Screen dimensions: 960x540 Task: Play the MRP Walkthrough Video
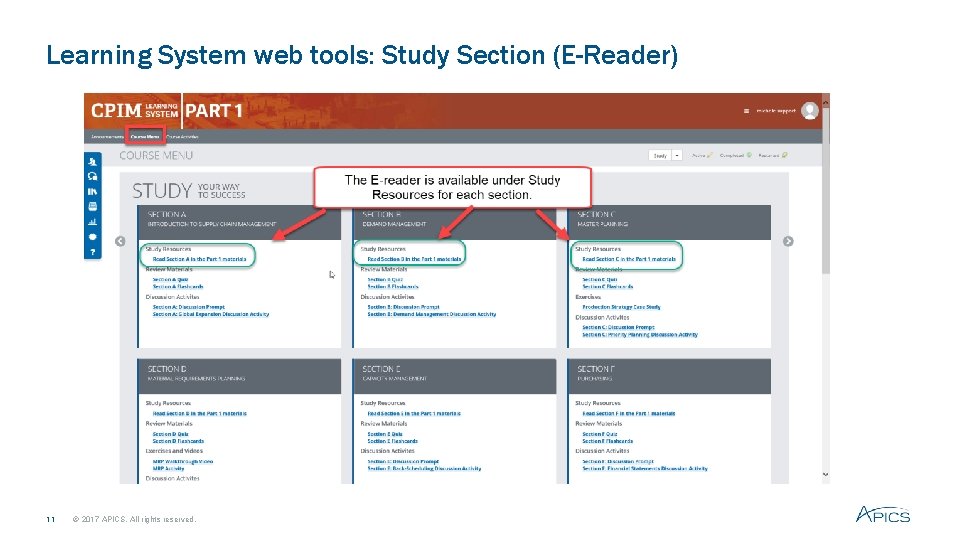[183, 462]
